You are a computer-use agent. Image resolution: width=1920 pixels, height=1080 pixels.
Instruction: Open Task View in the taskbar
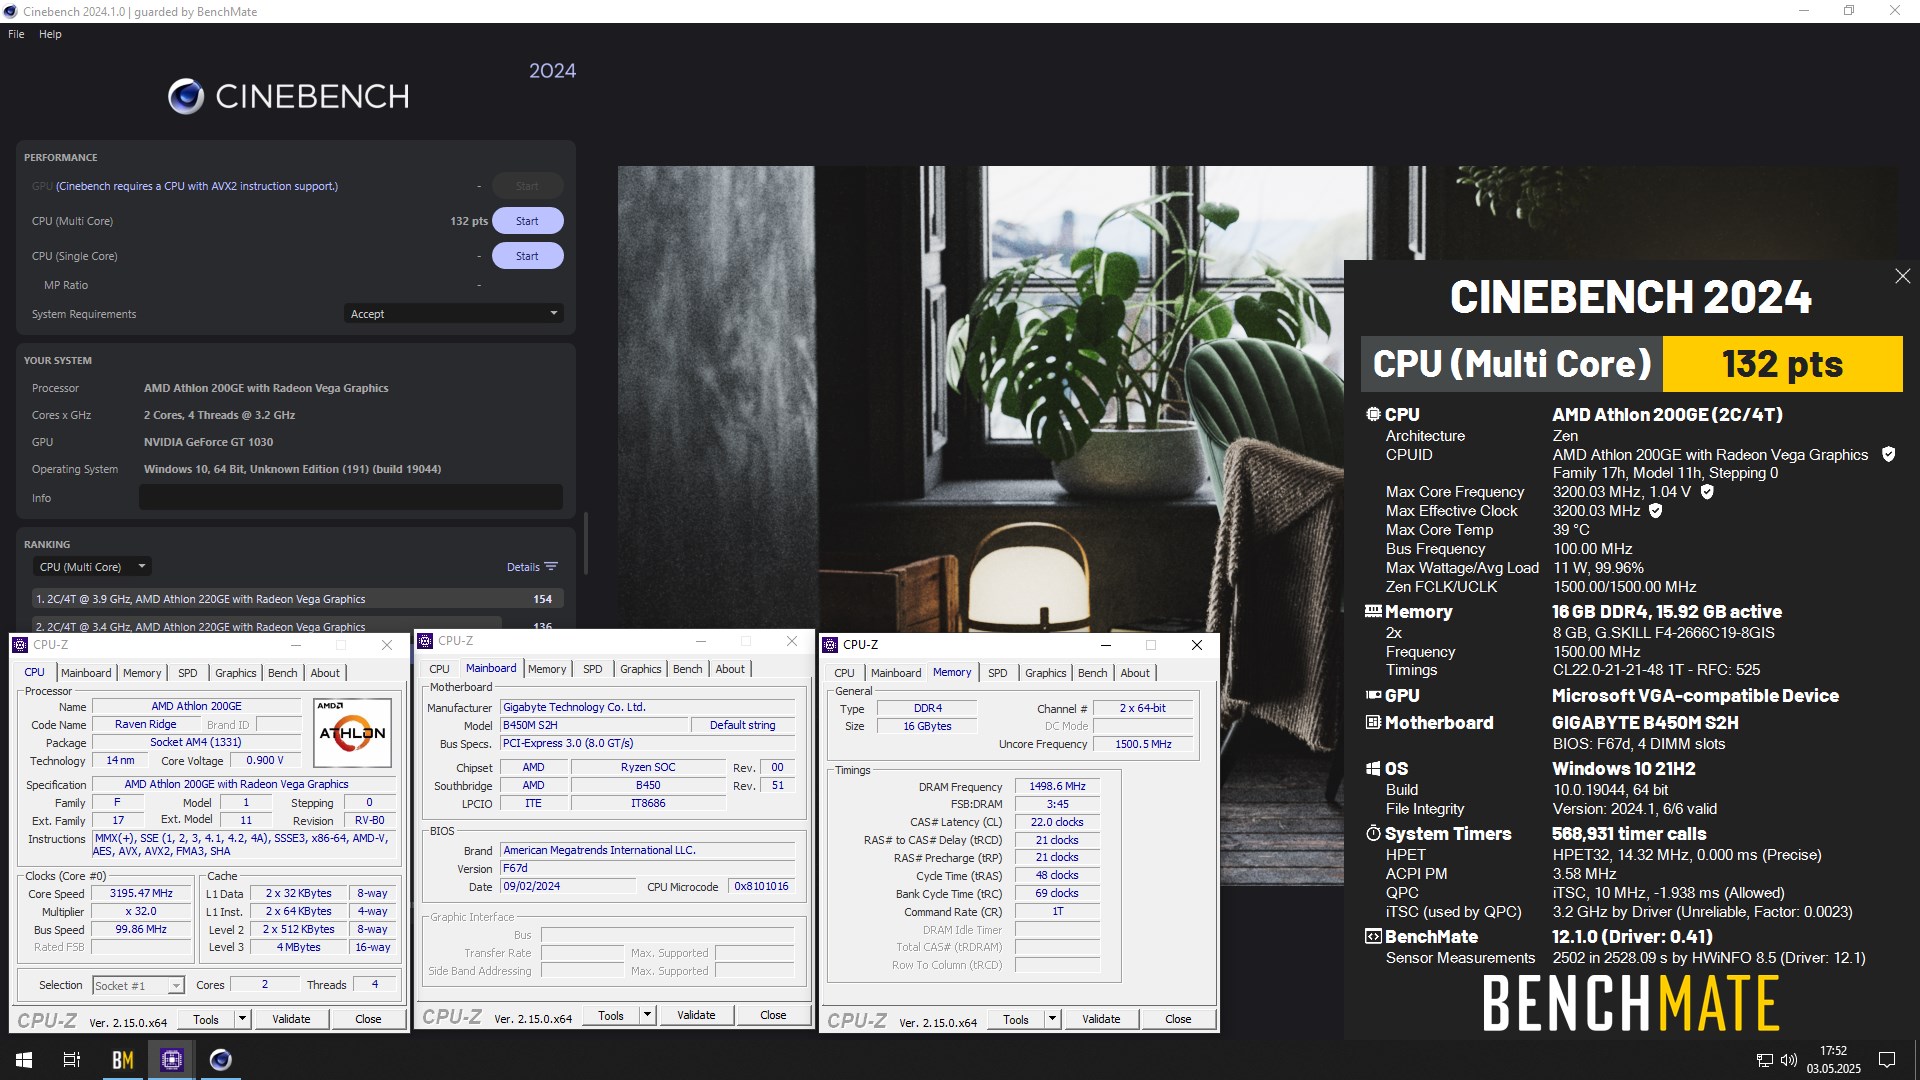coord(72,1060)
